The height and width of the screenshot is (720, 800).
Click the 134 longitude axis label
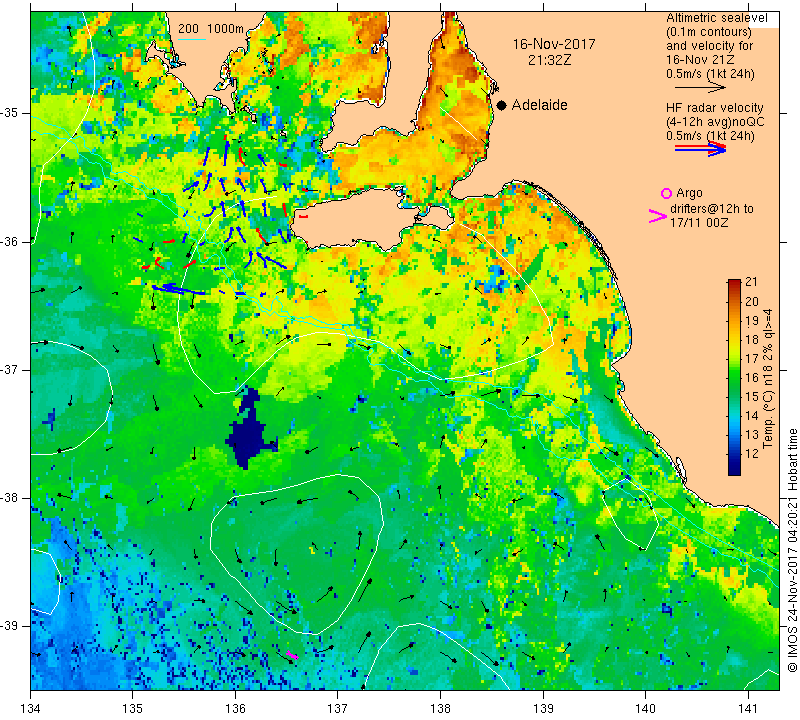pyautogui.click(x=31, y=709)
